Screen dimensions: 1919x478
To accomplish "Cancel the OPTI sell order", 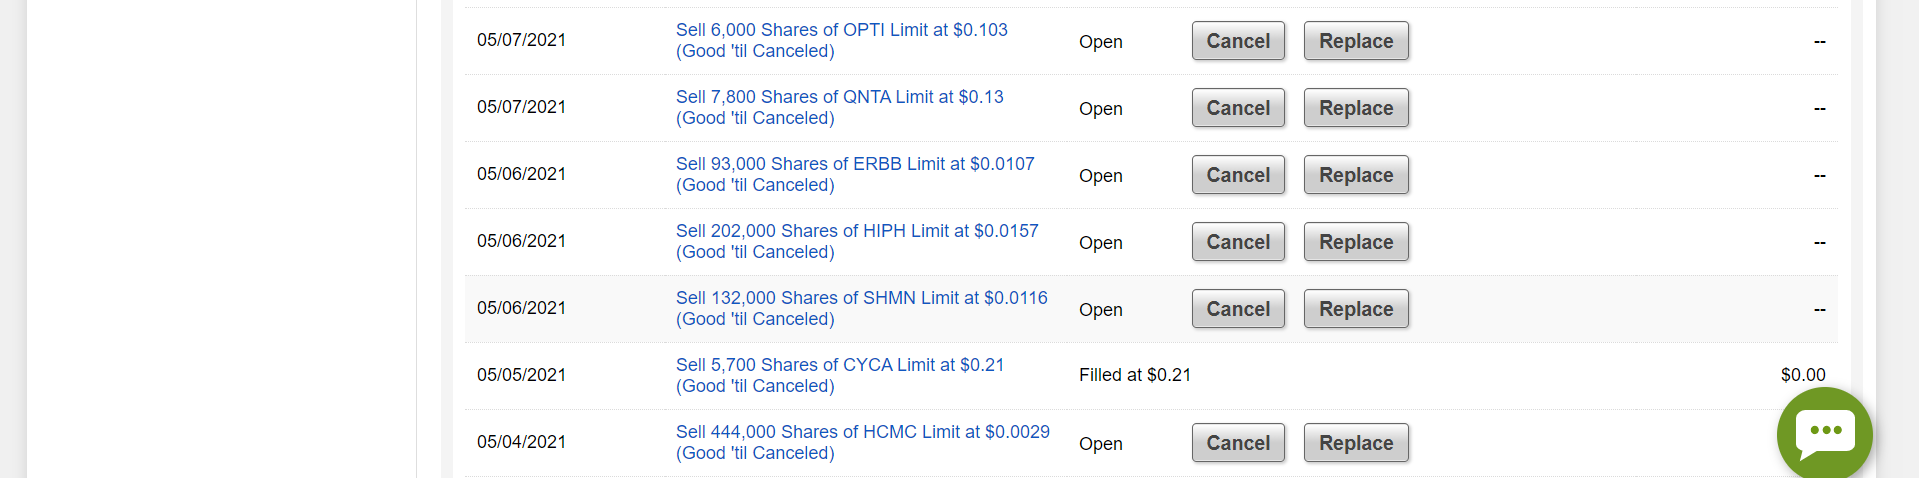I will [x=1238, y=41].
